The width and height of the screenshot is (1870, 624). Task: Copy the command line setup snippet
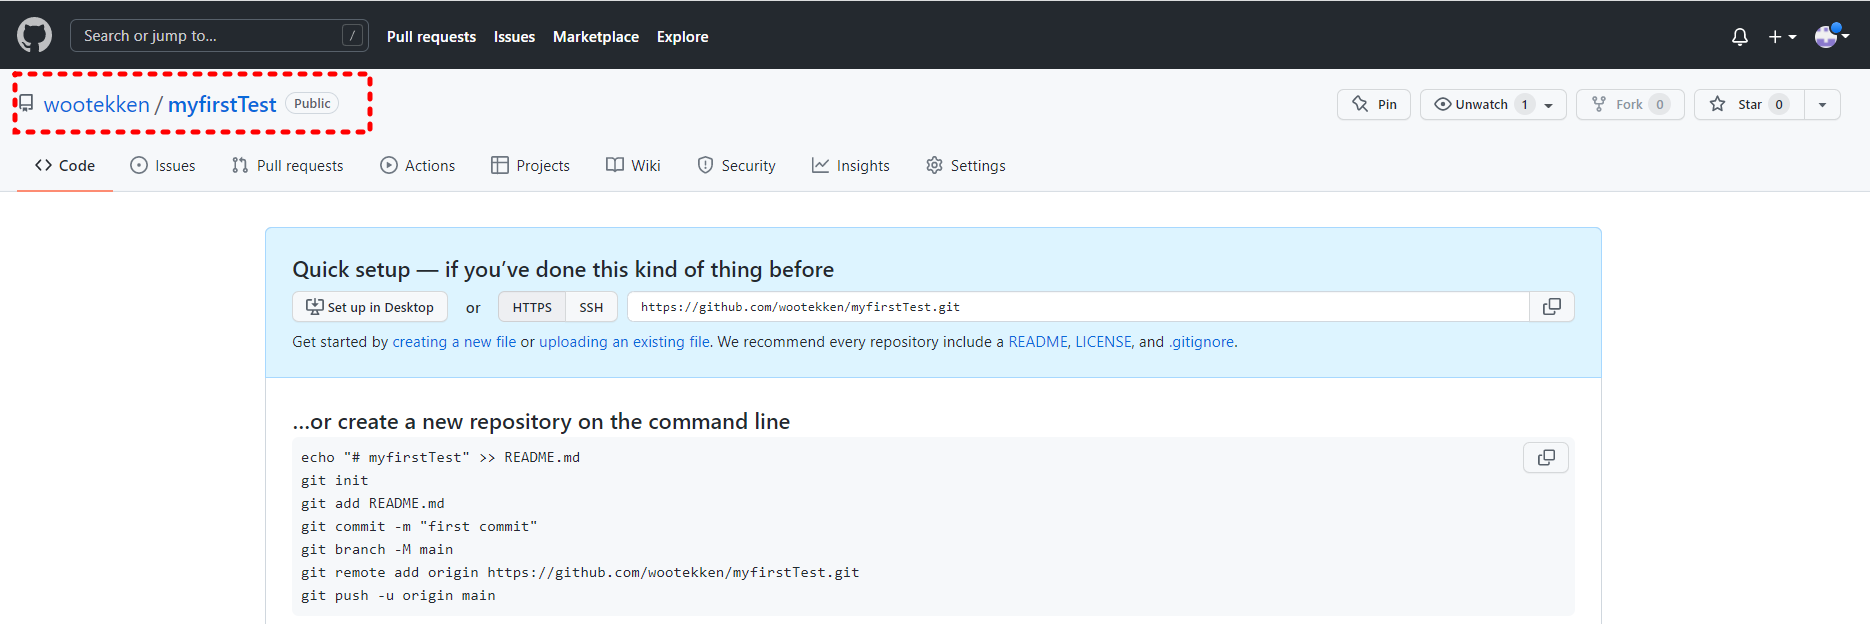pyautogui.click(x=1546, y=458)
